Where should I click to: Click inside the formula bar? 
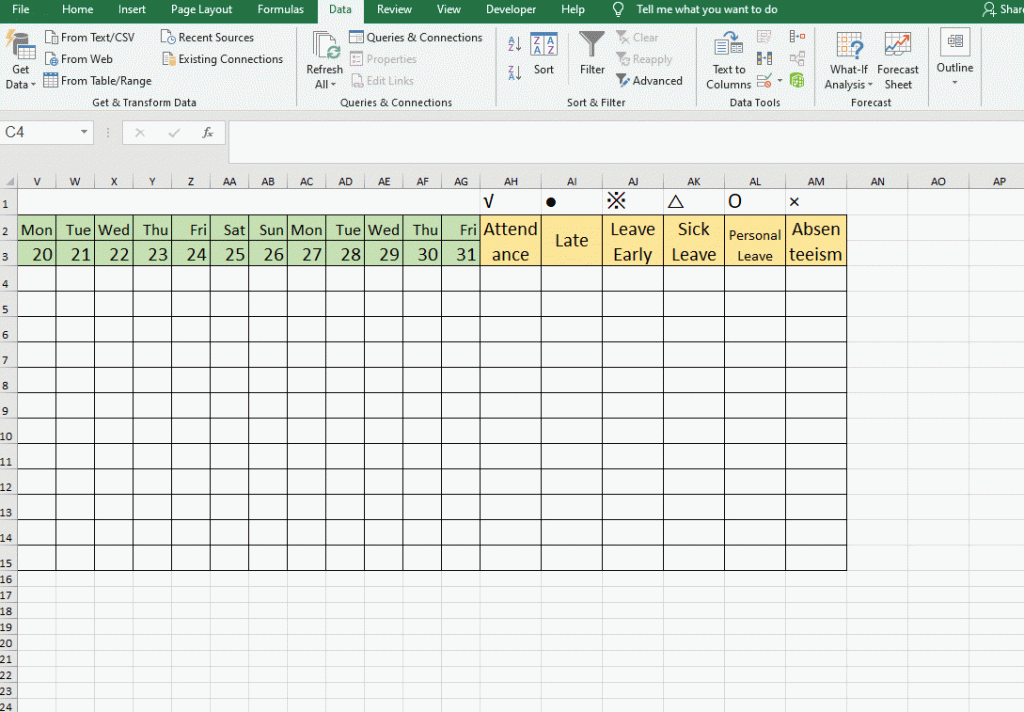[x=626, y=141]
